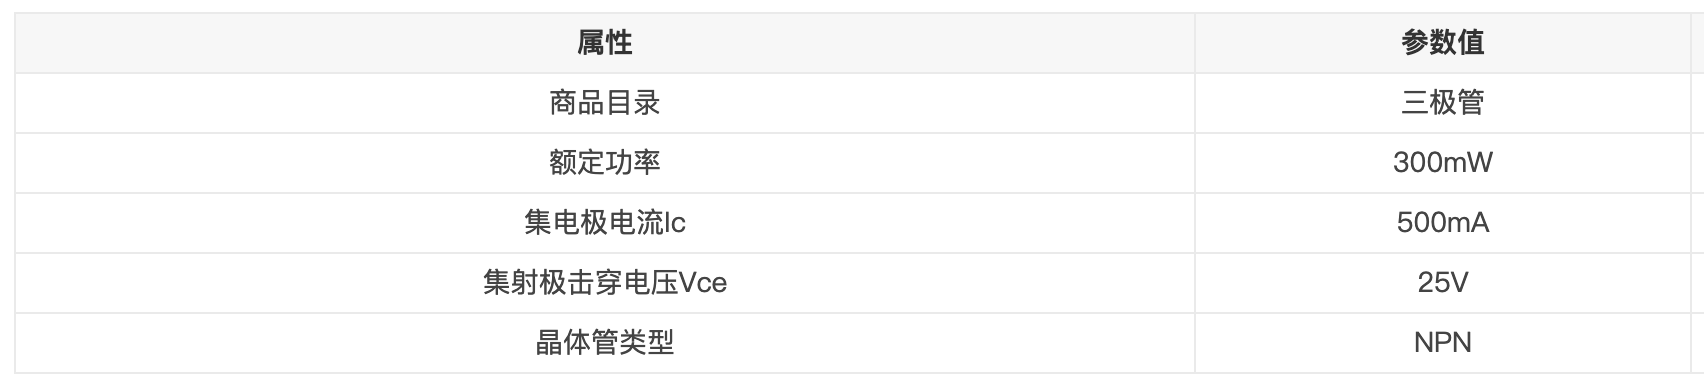Click the NPN value cell
1704x386 pixels.
tap(1442, 343)
